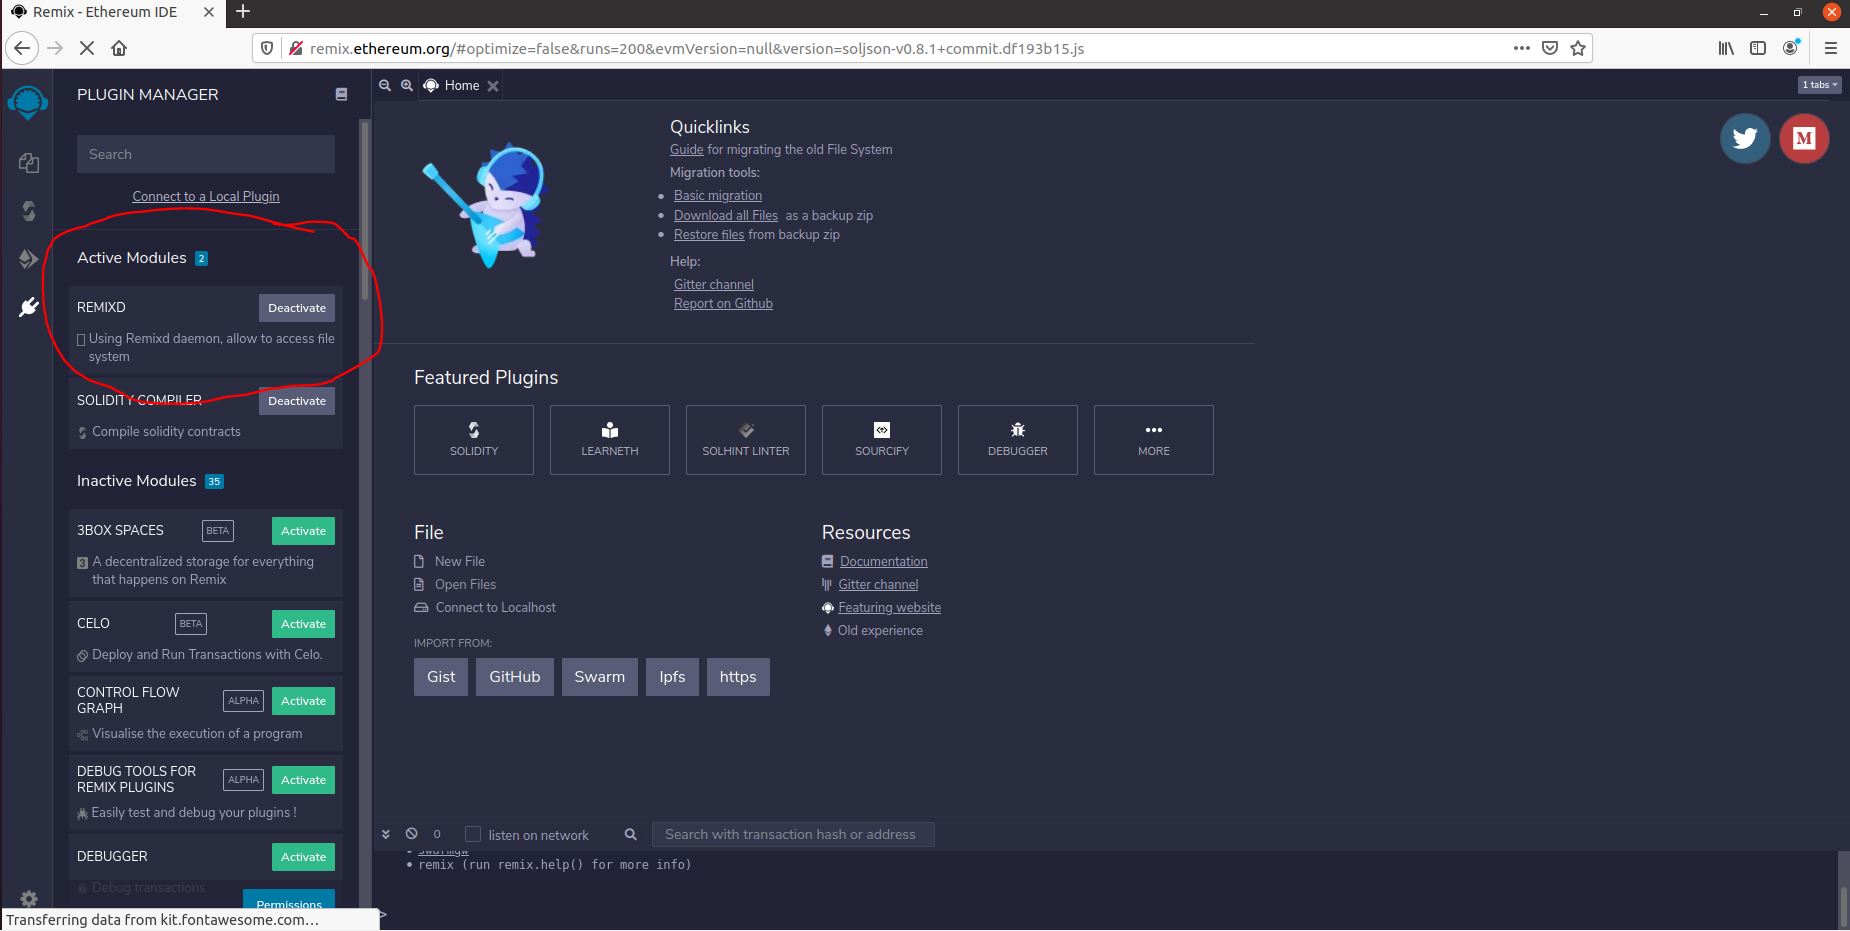Clear the terminal console icon
The image size is (1850, 931).
click(x=411, y=834)
